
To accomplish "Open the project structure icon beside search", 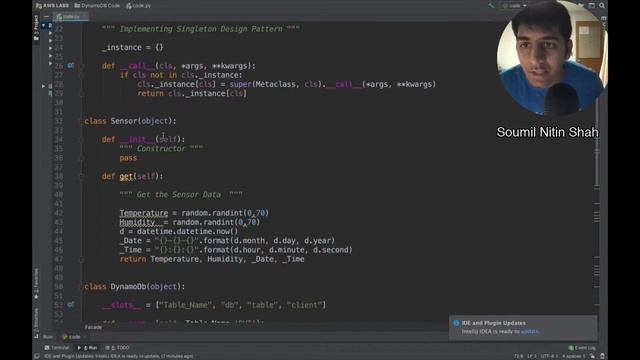I will coord(591,5).
